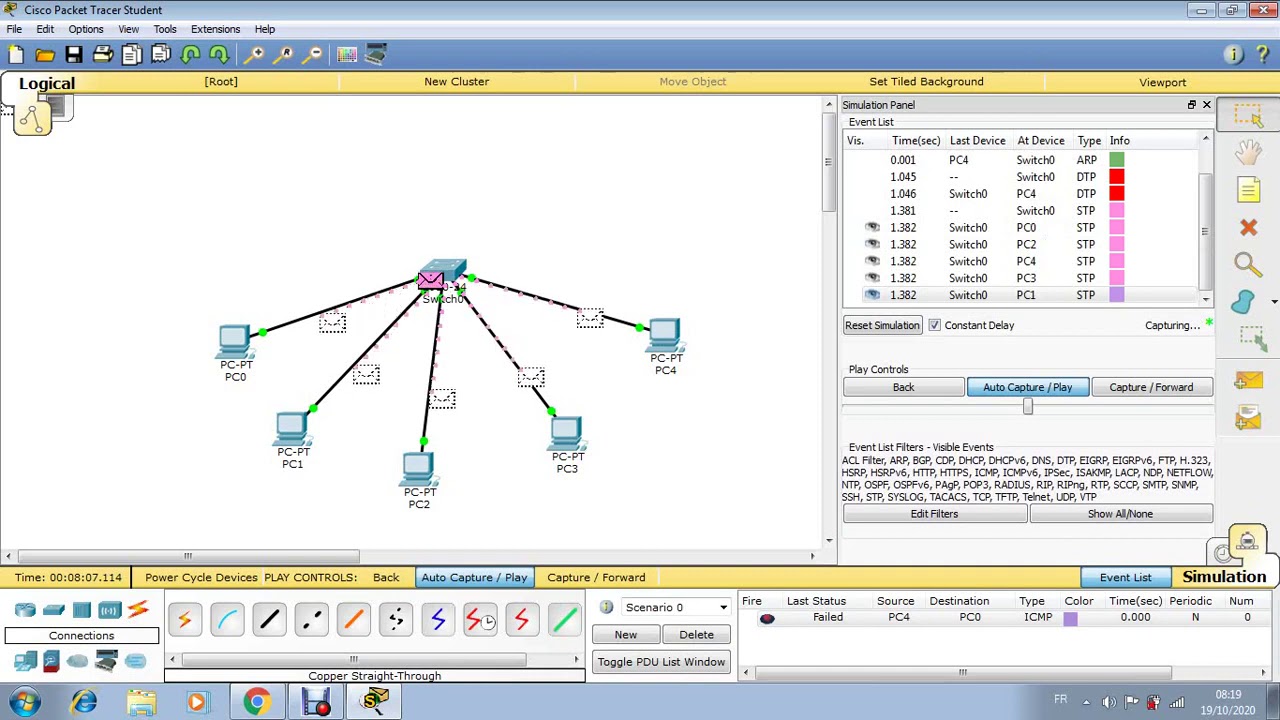Viewport: 1280px width, 720px height.
Task: Pick the Copper Cross-Over dashed cable
Action: pyautogui.click(x=311, y=621)
